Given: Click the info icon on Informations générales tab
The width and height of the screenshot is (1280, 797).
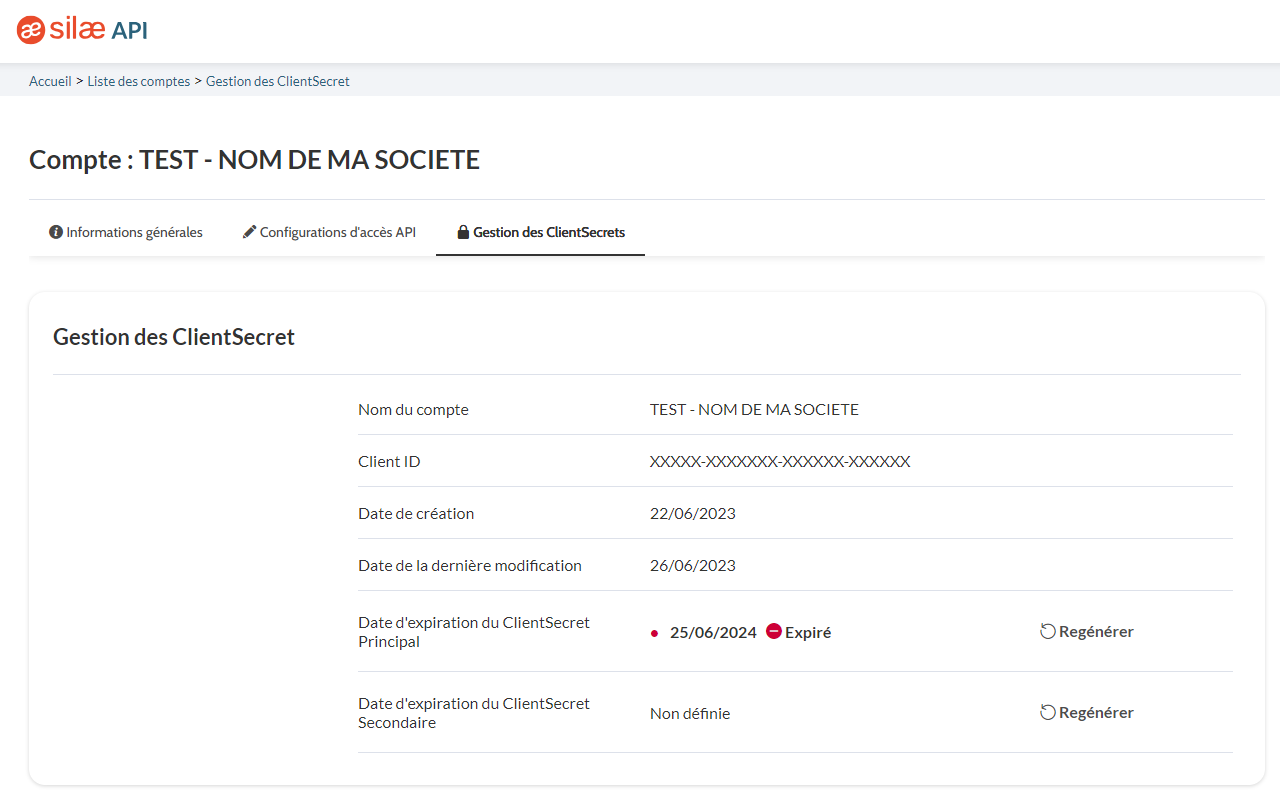Looking at the screenshot, I should (x=55, y=231).
